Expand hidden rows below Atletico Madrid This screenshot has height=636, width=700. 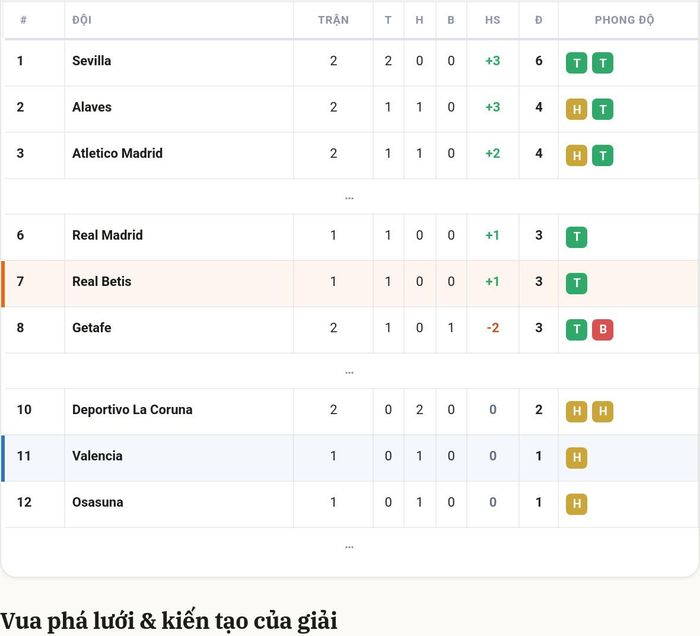tap(350, 197)
